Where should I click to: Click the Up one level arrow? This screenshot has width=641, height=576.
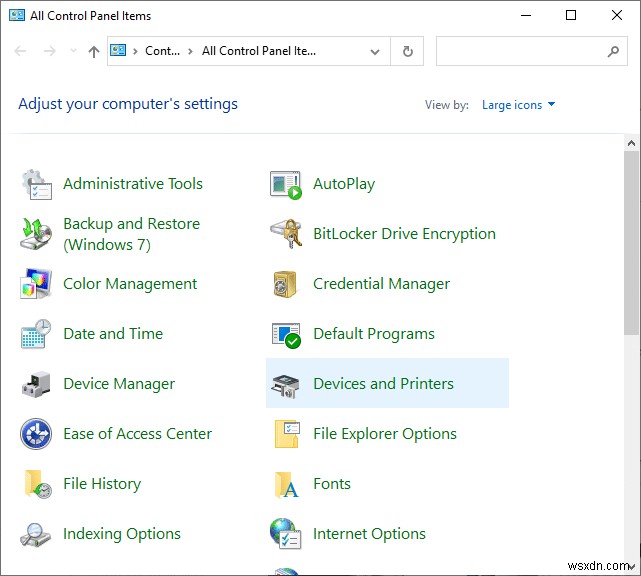click(x=93, y=52)
